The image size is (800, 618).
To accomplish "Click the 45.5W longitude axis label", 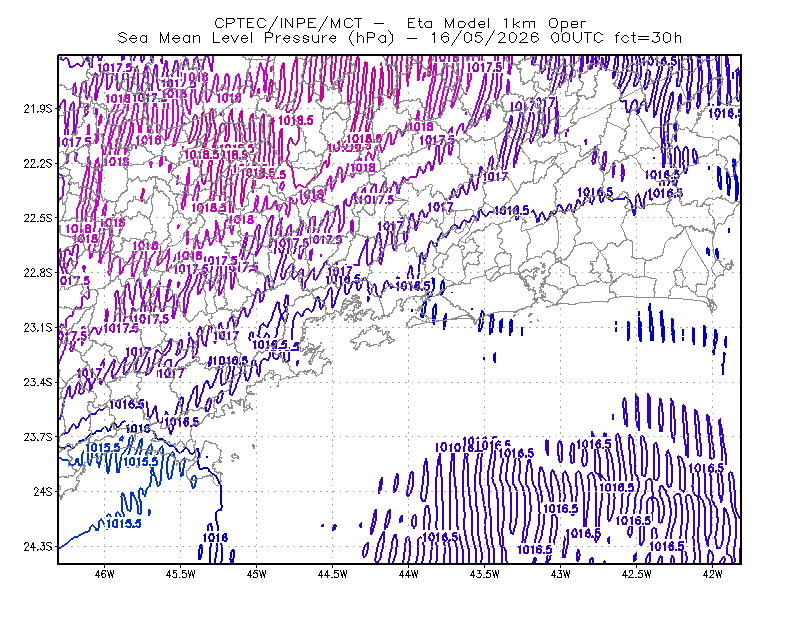I will (x=181, y=574).
